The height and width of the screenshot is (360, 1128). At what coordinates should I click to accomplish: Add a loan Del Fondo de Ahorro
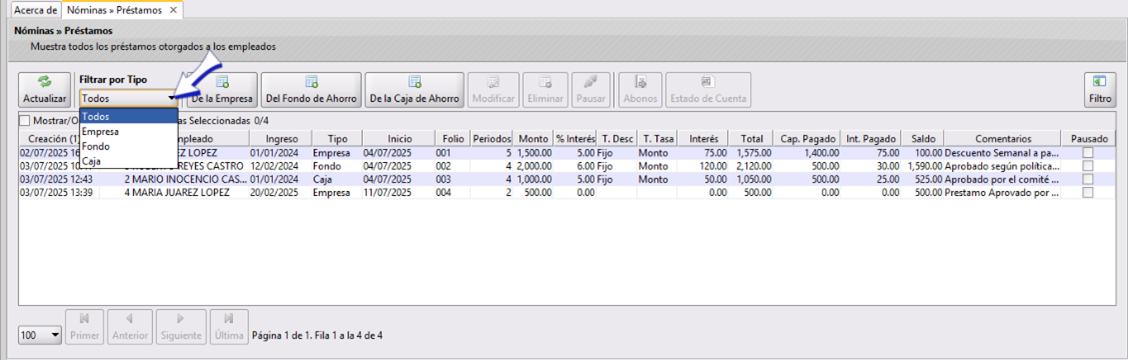pos(311,90)
